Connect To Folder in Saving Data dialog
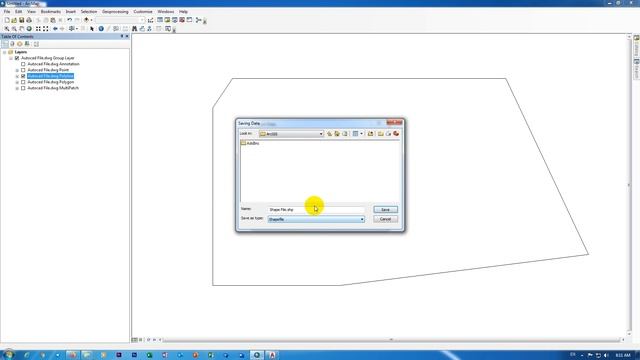Image resolution: width=640 pixels, height=360 pixels. click(x=371, y=133)
